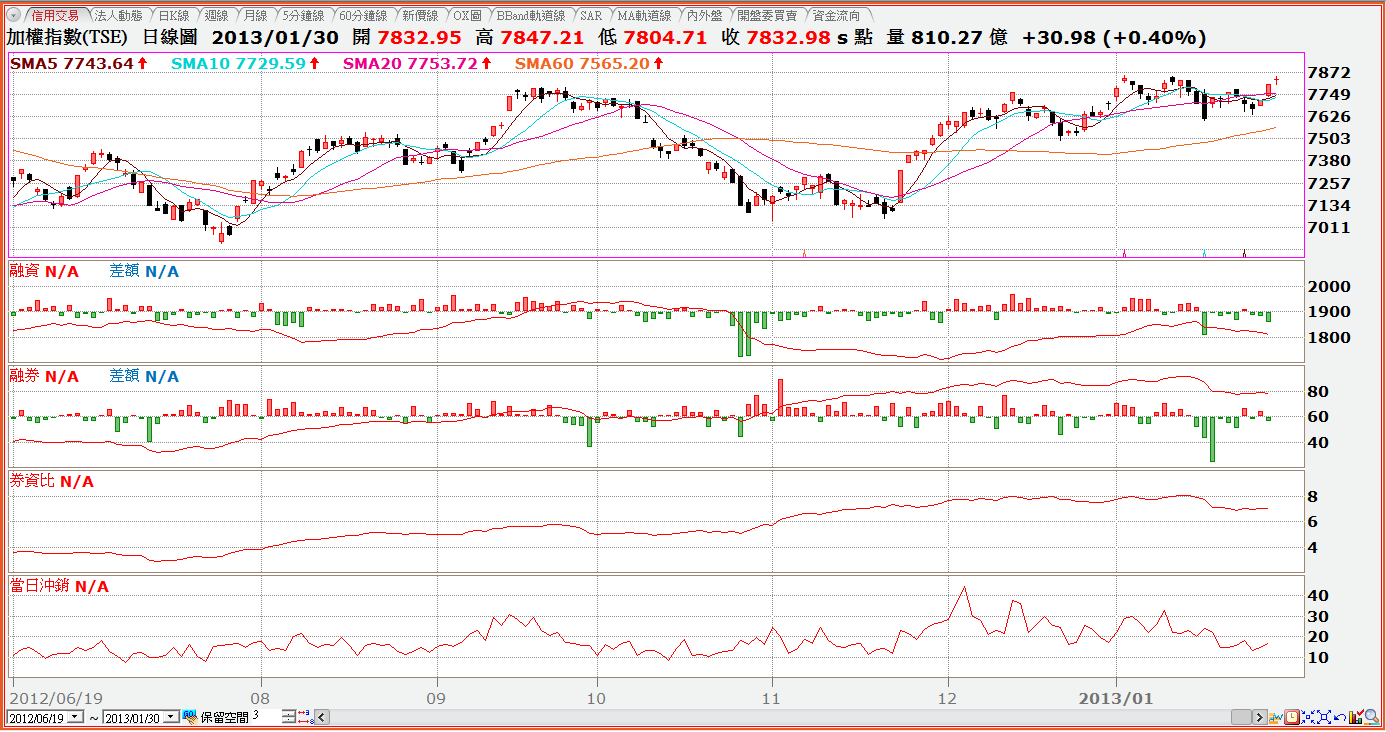Click the opening price 7832.95

[x=420, y=38]
